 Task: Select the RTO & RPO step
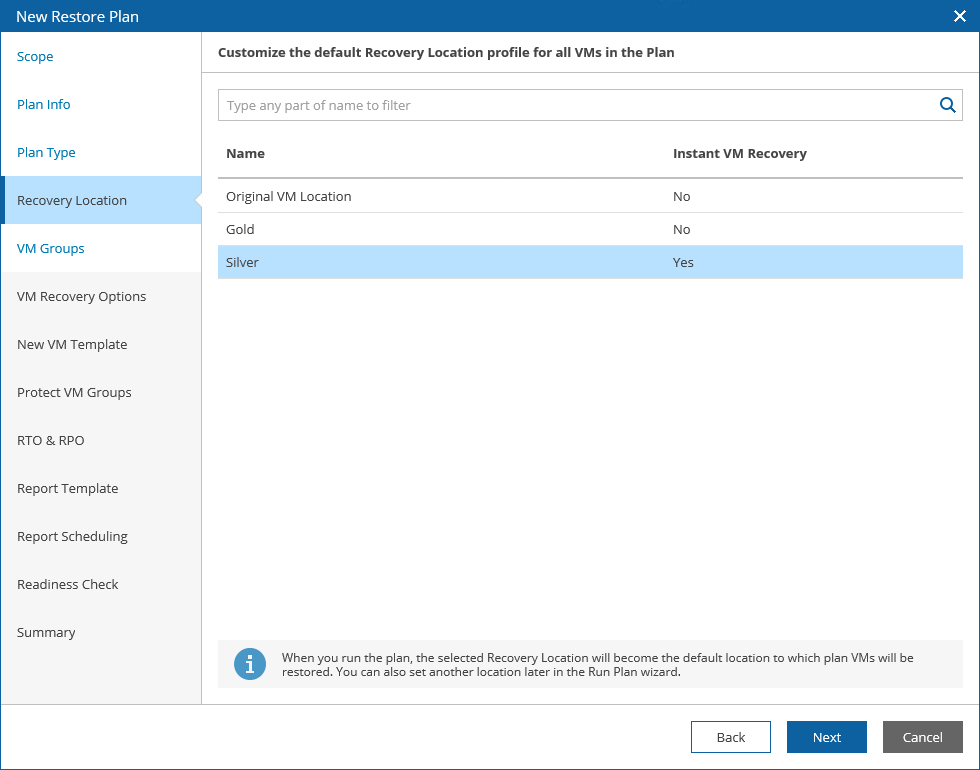point(44,441)
